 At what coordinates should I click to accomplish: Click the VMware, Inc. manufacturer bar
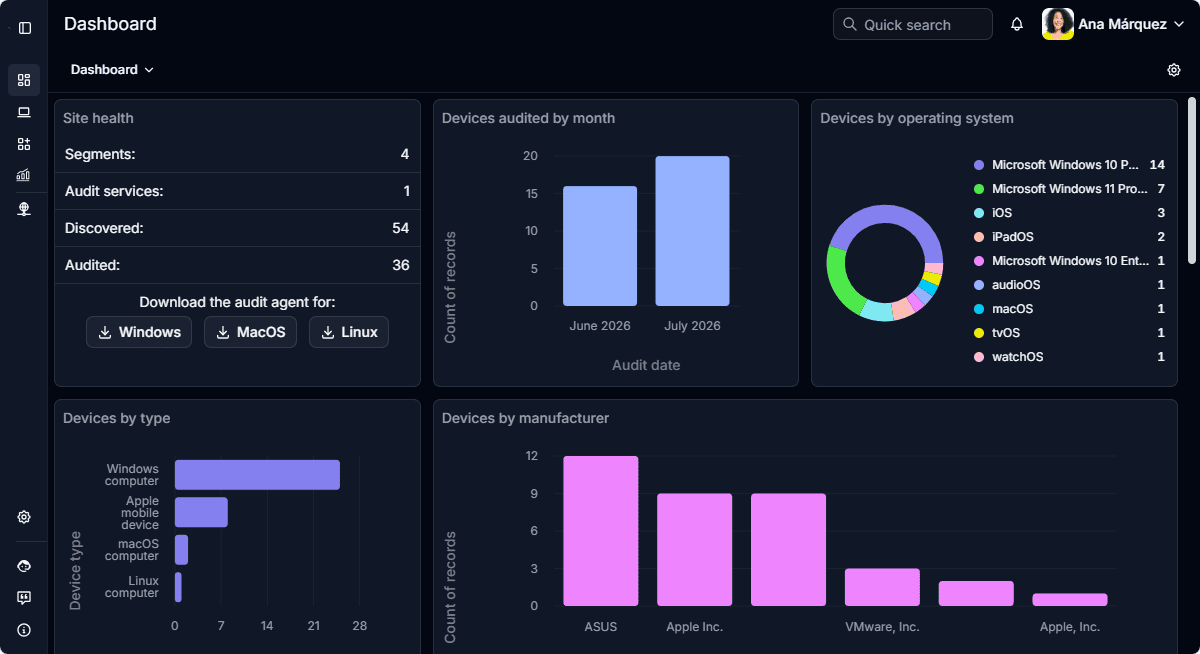tap(882, 587)
